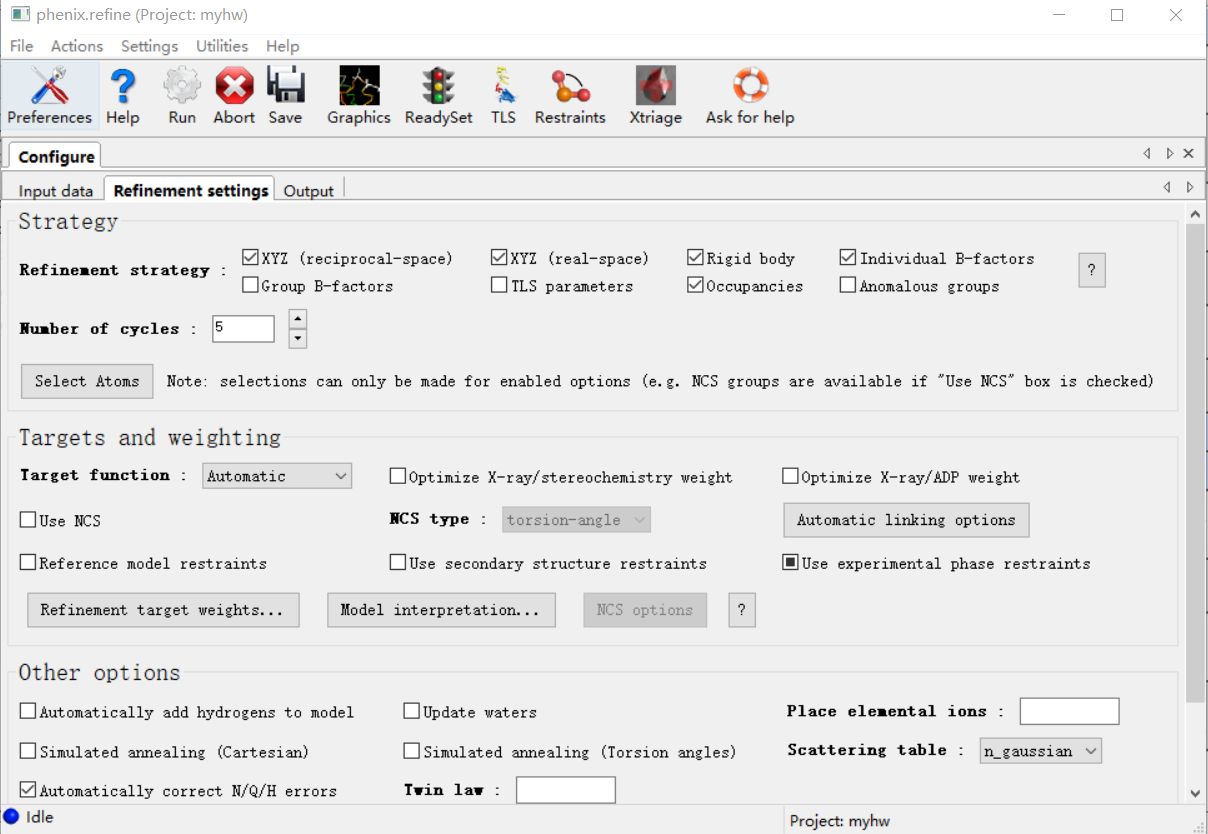Viewport: 1208px width, 834px height.
Task: Click the inner tab strip right arrow
Action: click(x=1190, y=187)
